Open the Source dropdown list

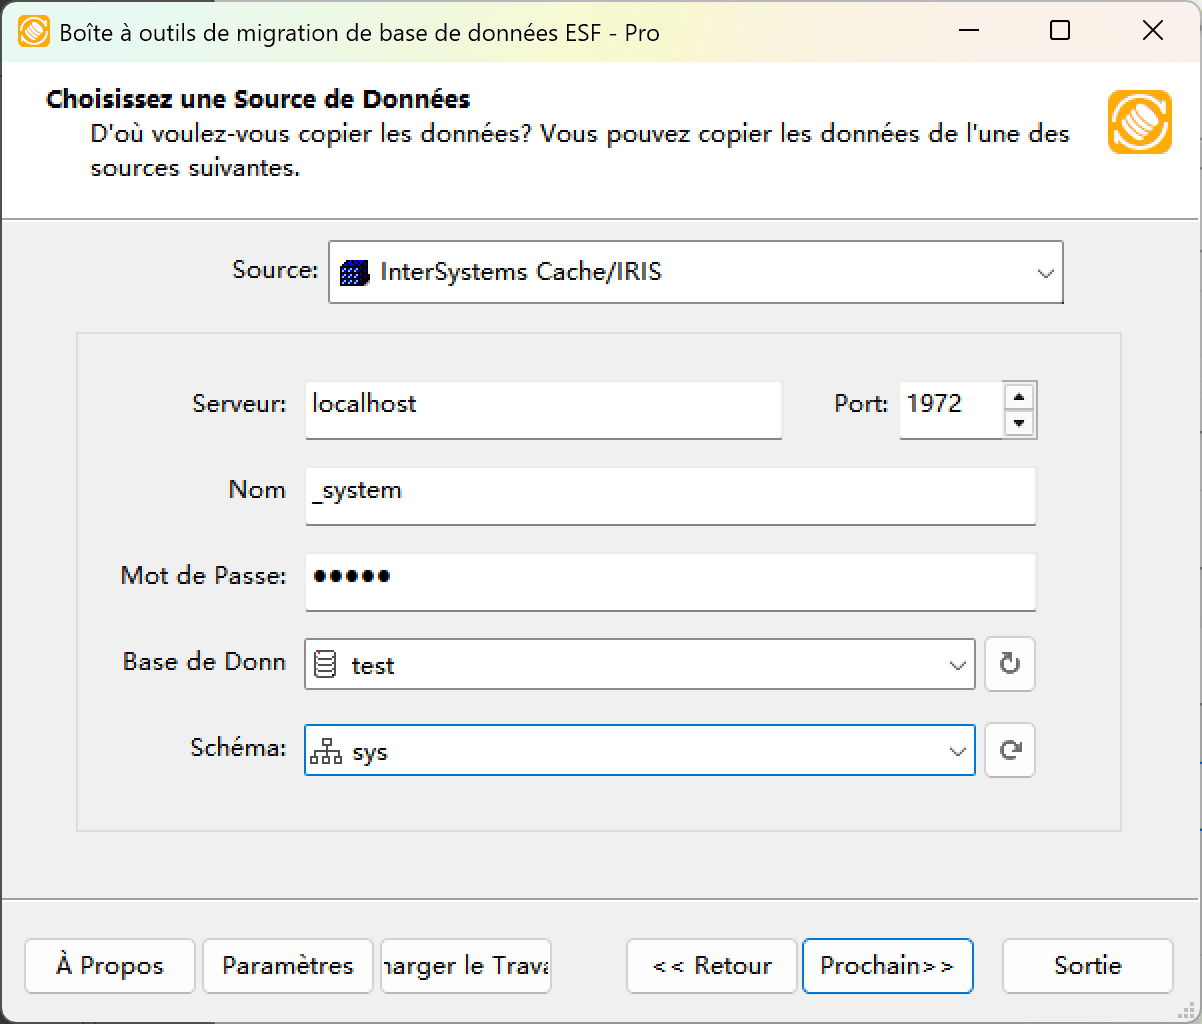1045,271
